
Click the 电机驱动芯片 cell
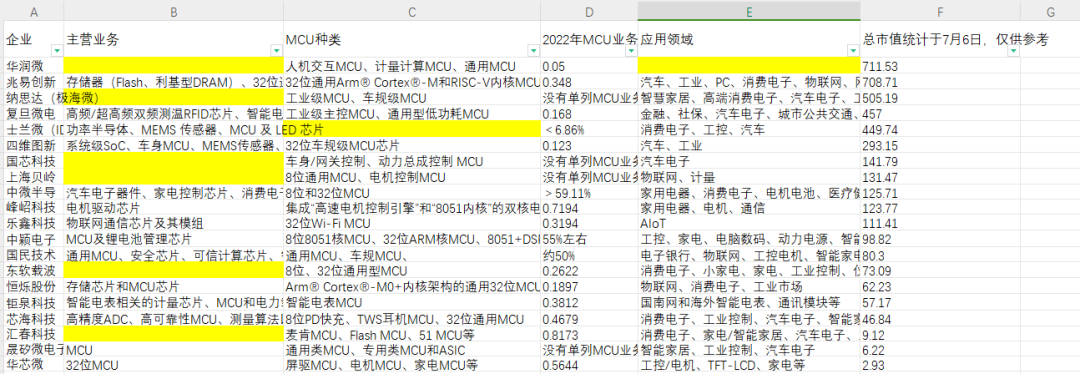pyautogui.click(x=174, y=208)
